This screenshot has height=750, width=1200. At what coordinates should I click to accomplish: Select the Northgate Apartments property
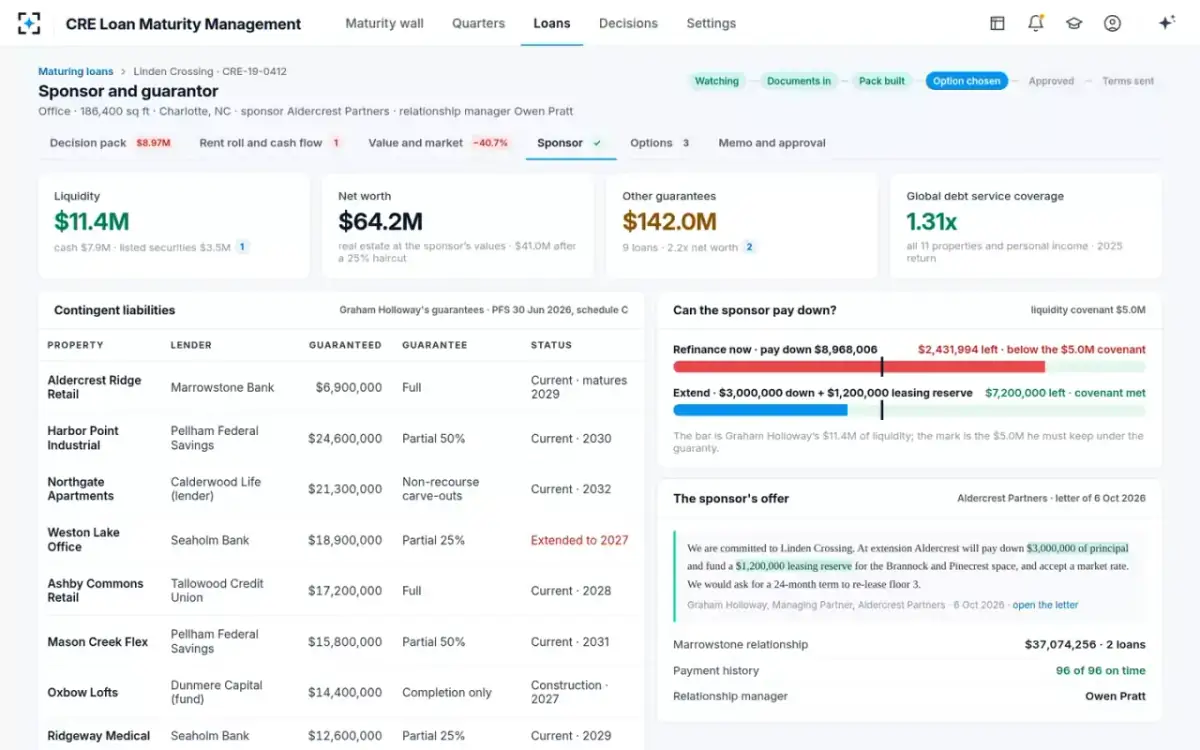pyautogui.click(x=81, y=489)
